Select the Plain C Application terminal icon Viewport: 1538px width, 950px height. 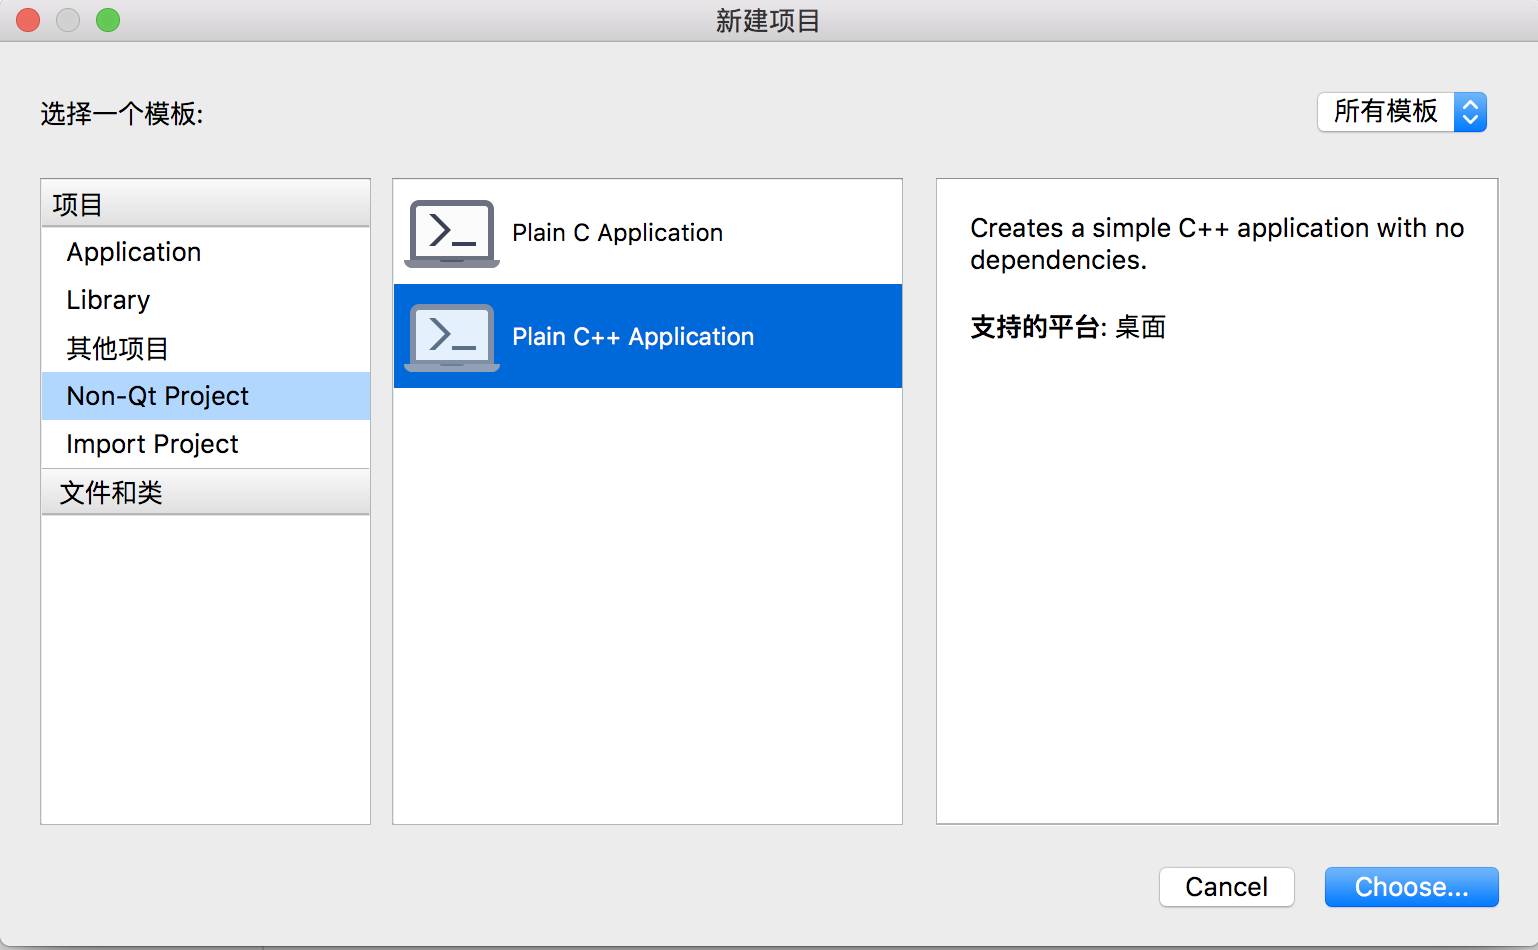coord(450,232)
